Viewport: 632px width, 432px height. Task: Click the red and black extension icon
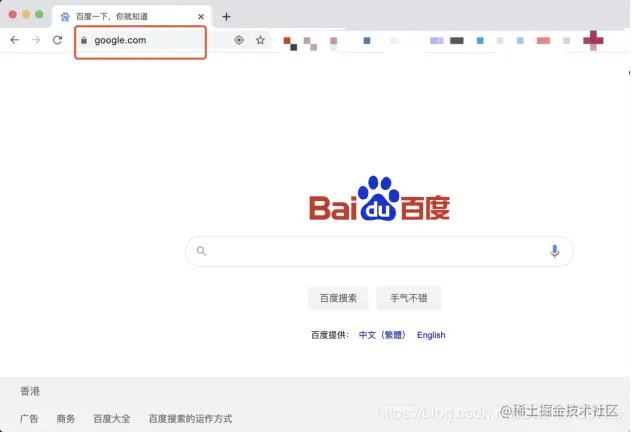coord(290,44)
